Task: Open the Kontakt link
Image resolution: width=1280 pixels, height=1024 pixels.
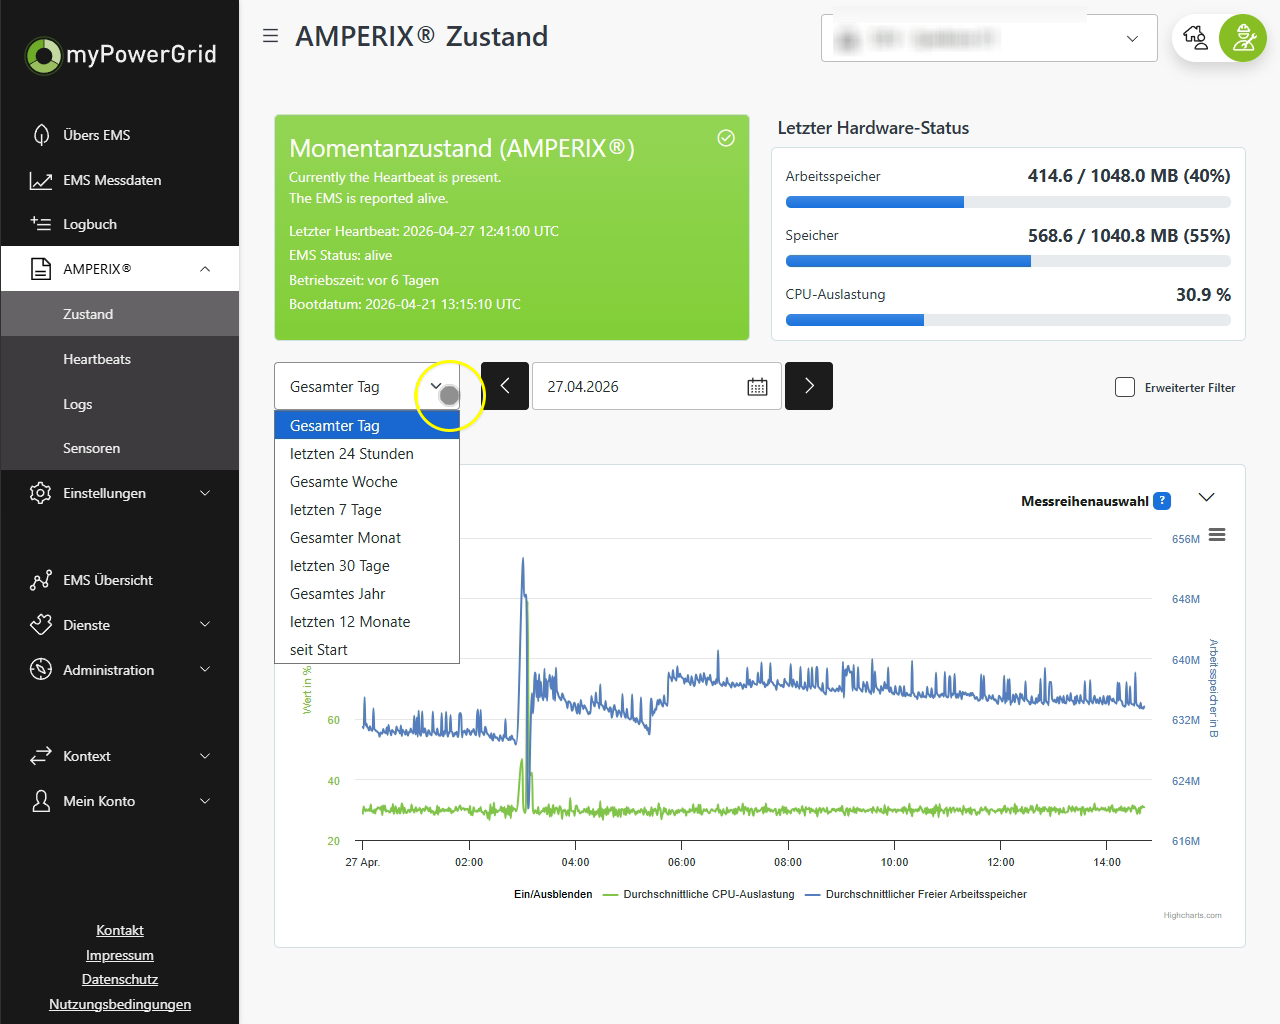Action: (120, 930)
